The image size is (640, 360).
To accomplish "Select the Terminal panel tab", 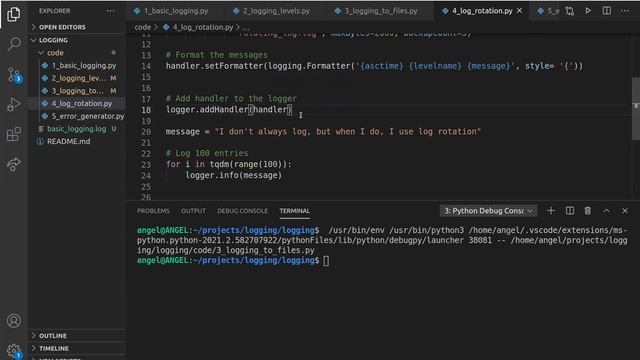I will click(295, 211).
